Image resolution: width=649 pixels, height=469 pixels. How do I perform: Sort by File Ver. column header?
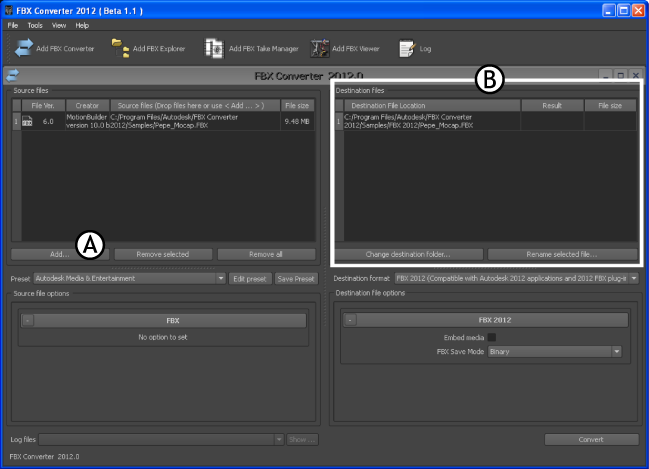43,106
